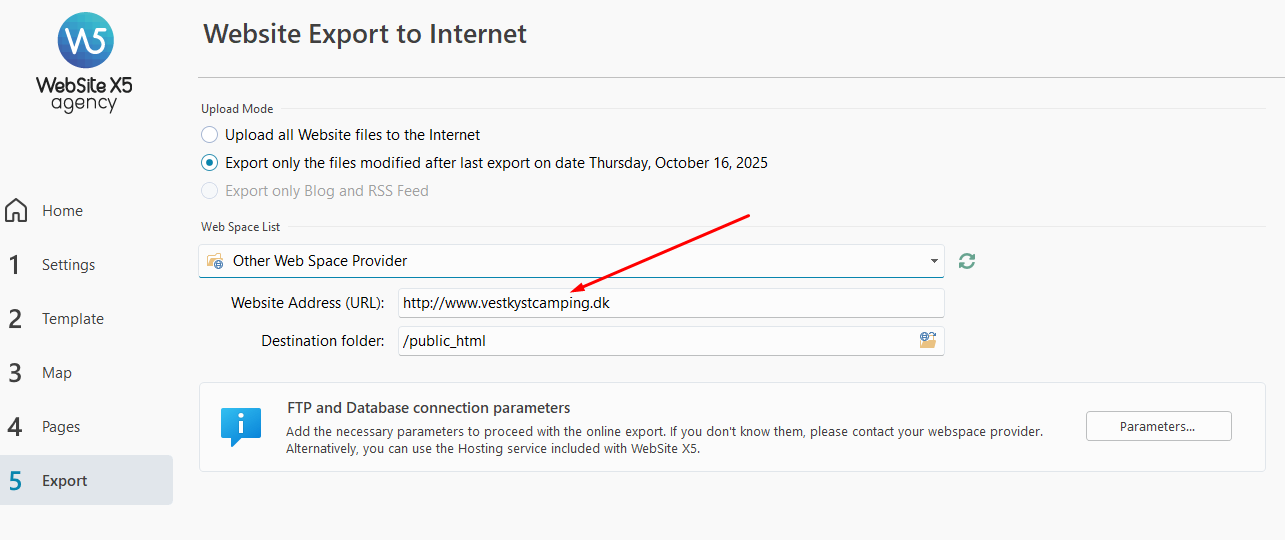The width and height of the screenshot is (1285, 540).
Task: Click the Home house icon
Action: 16,211
